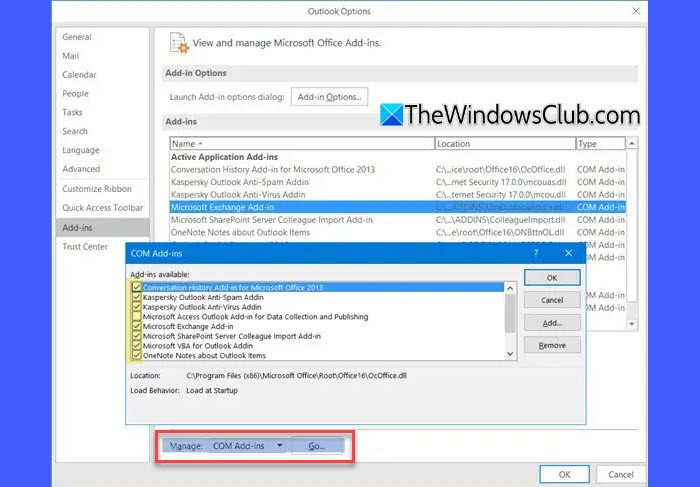Click the Remove button

tap(552, 345)
